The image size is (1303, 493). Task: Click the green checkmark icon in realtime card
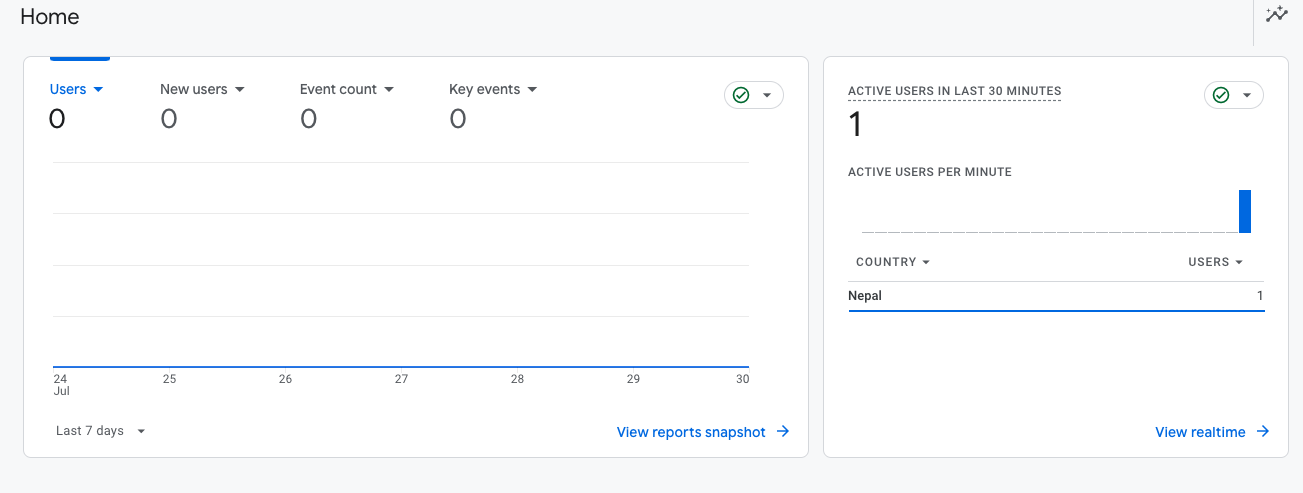(1221, 95)
